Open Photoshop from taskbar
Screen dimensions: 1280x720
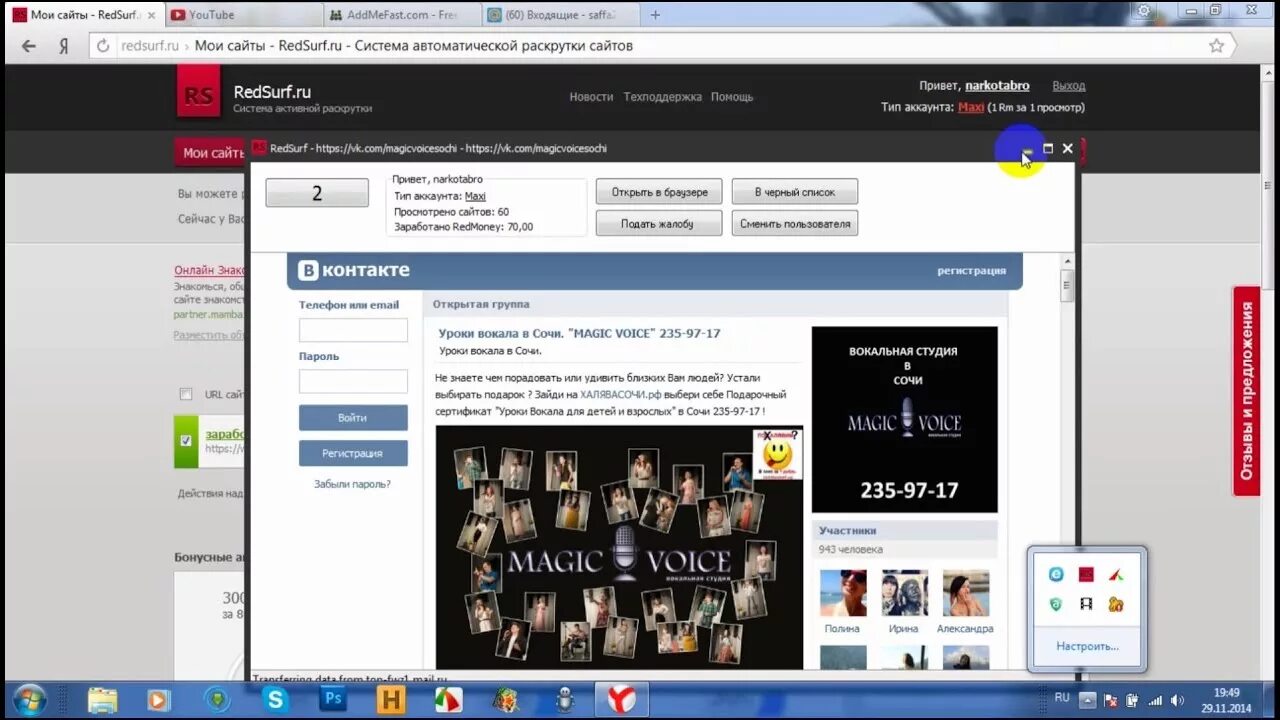(333, 699)
